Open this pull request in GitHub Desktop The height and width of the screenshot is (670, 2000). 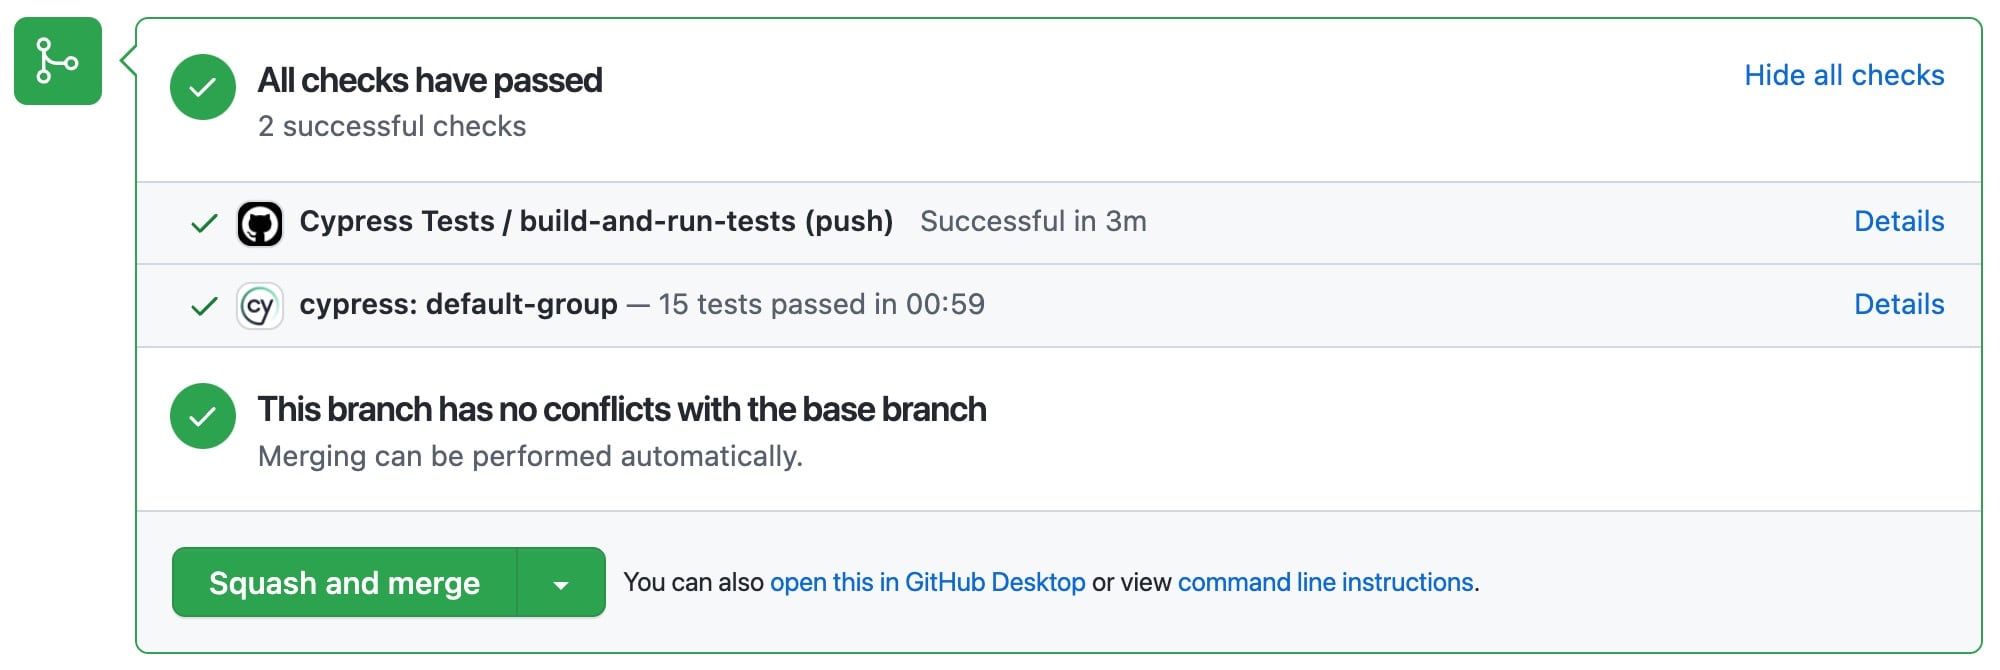[x=928, y=581]
